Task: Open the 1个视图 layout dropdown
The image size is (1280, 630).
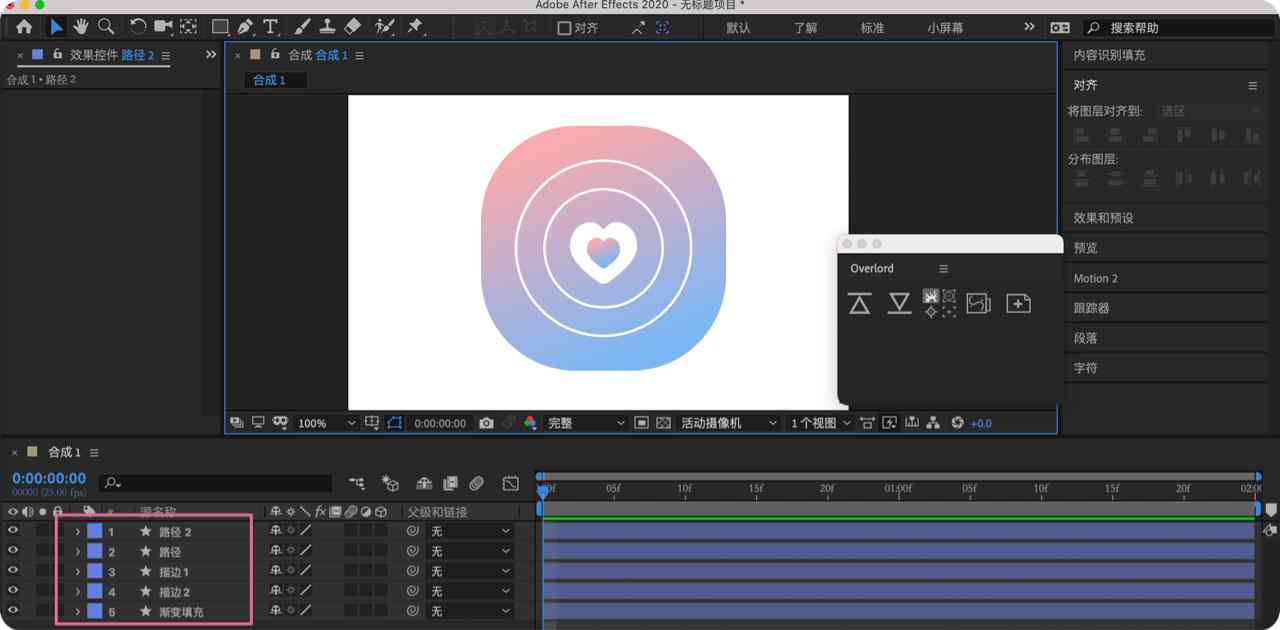Action: click(819, 423)
